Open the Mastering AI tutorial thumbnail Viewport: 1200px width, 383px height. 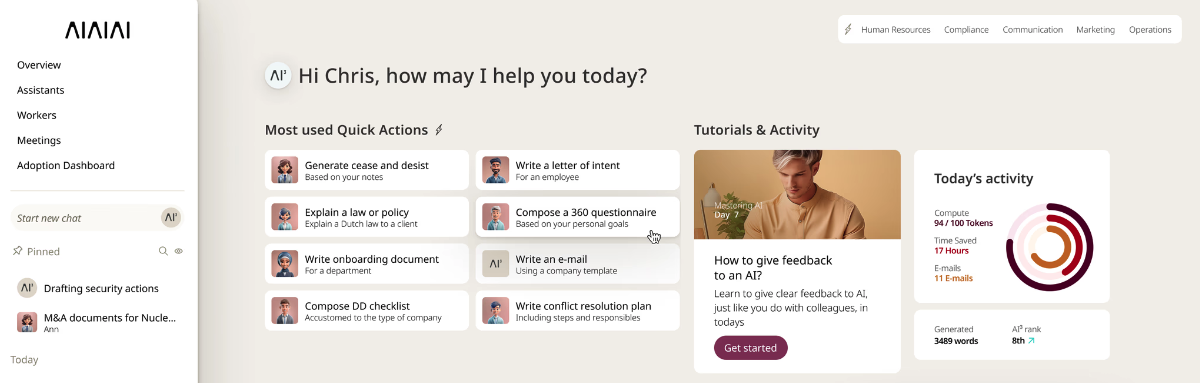(797, 195)
